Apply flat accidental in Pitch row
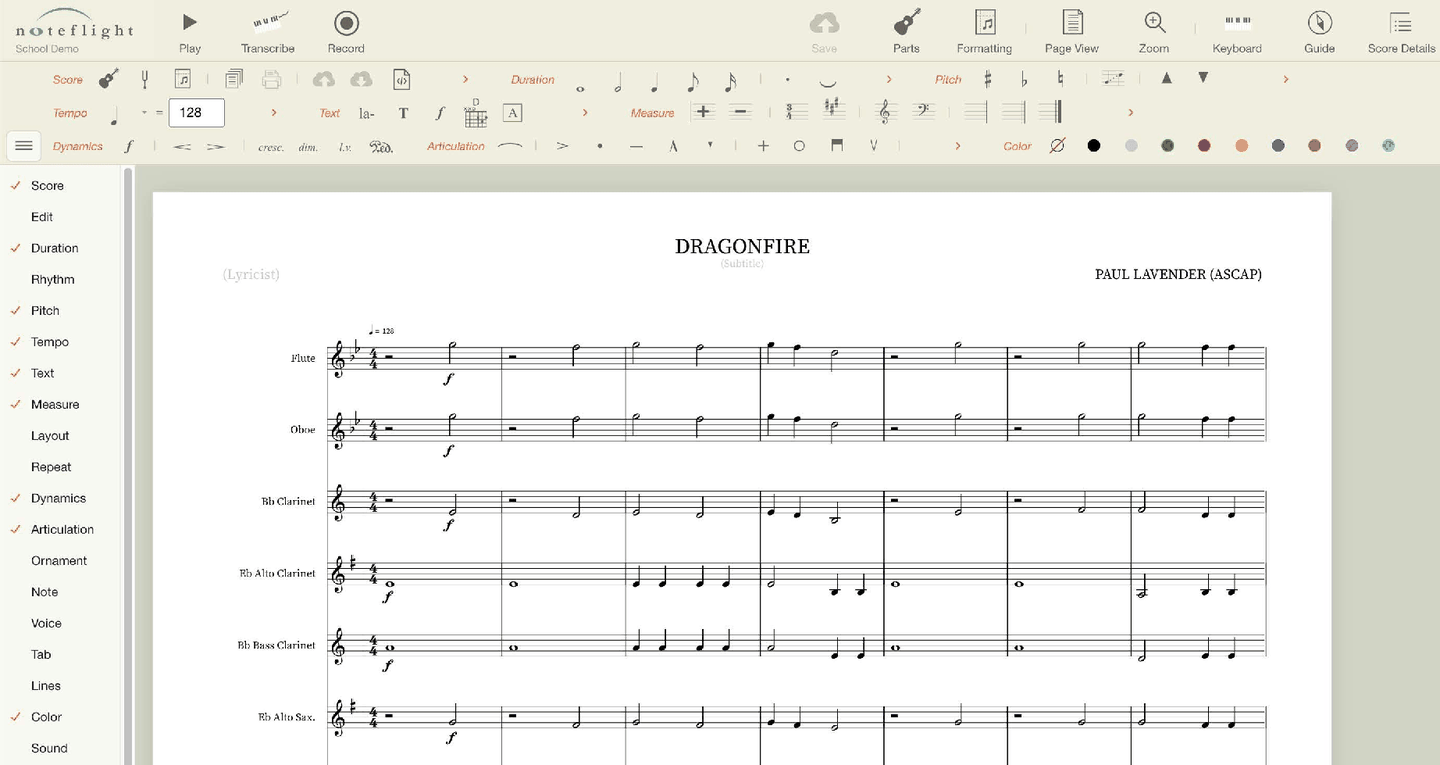Image resolution: width=1440 pixels, height=765 pixels. (1024, 80)
